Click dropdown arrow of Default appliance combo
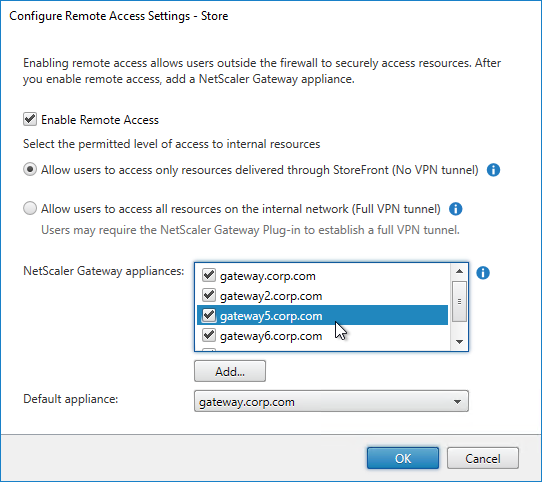 [457, 402]
